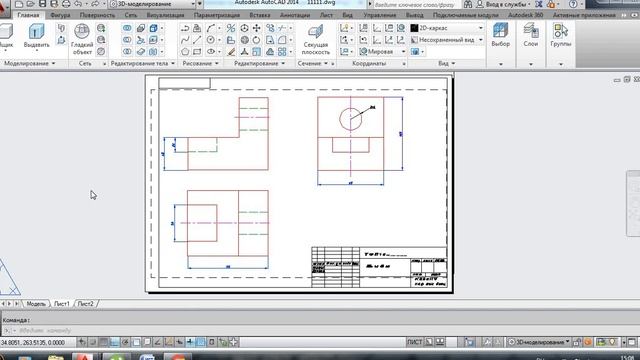This screenshot has width=640, height=360.
Task: Expand the Редактирование тела panel
Action: pyautogui.click(x=142, y=64)
